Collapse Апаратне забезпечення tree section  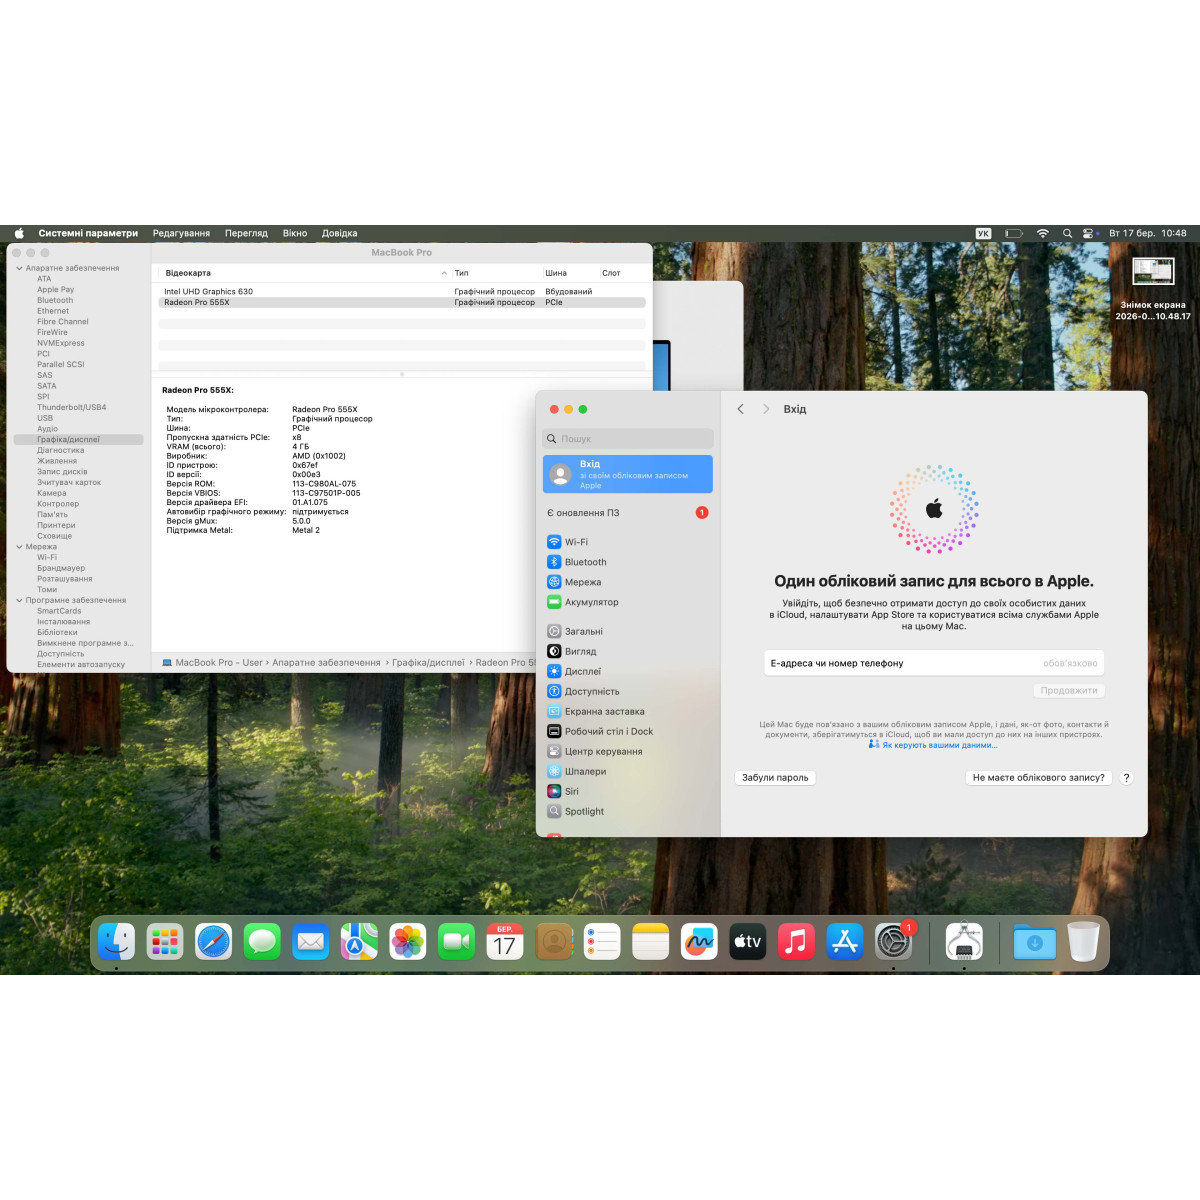19,268
